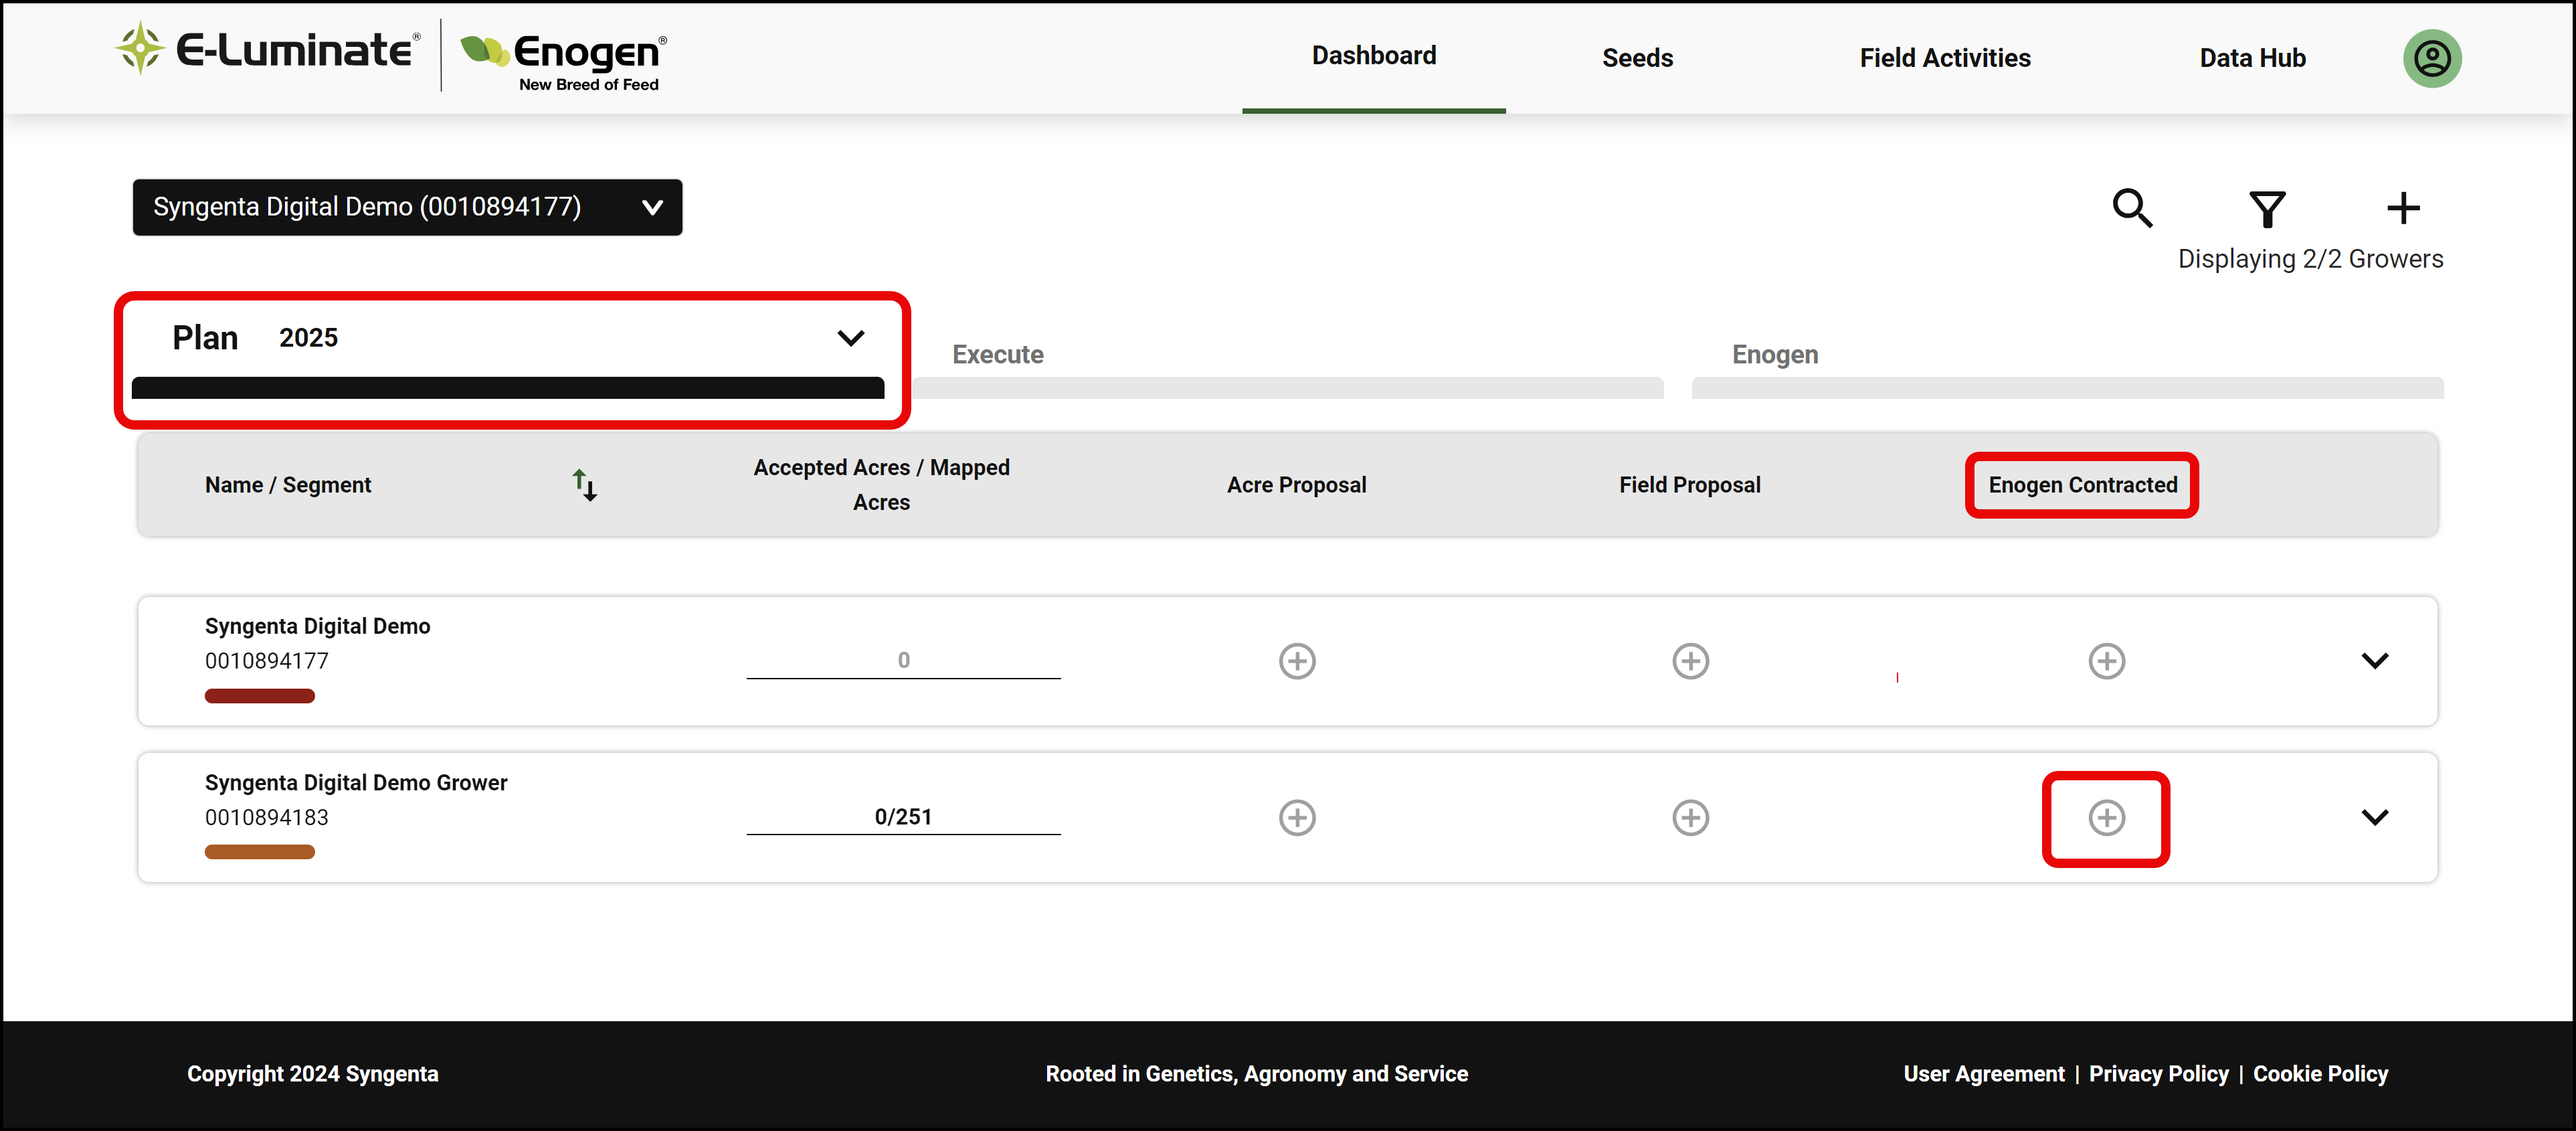Open the Privacy Policy link

coord(2158,1073)
